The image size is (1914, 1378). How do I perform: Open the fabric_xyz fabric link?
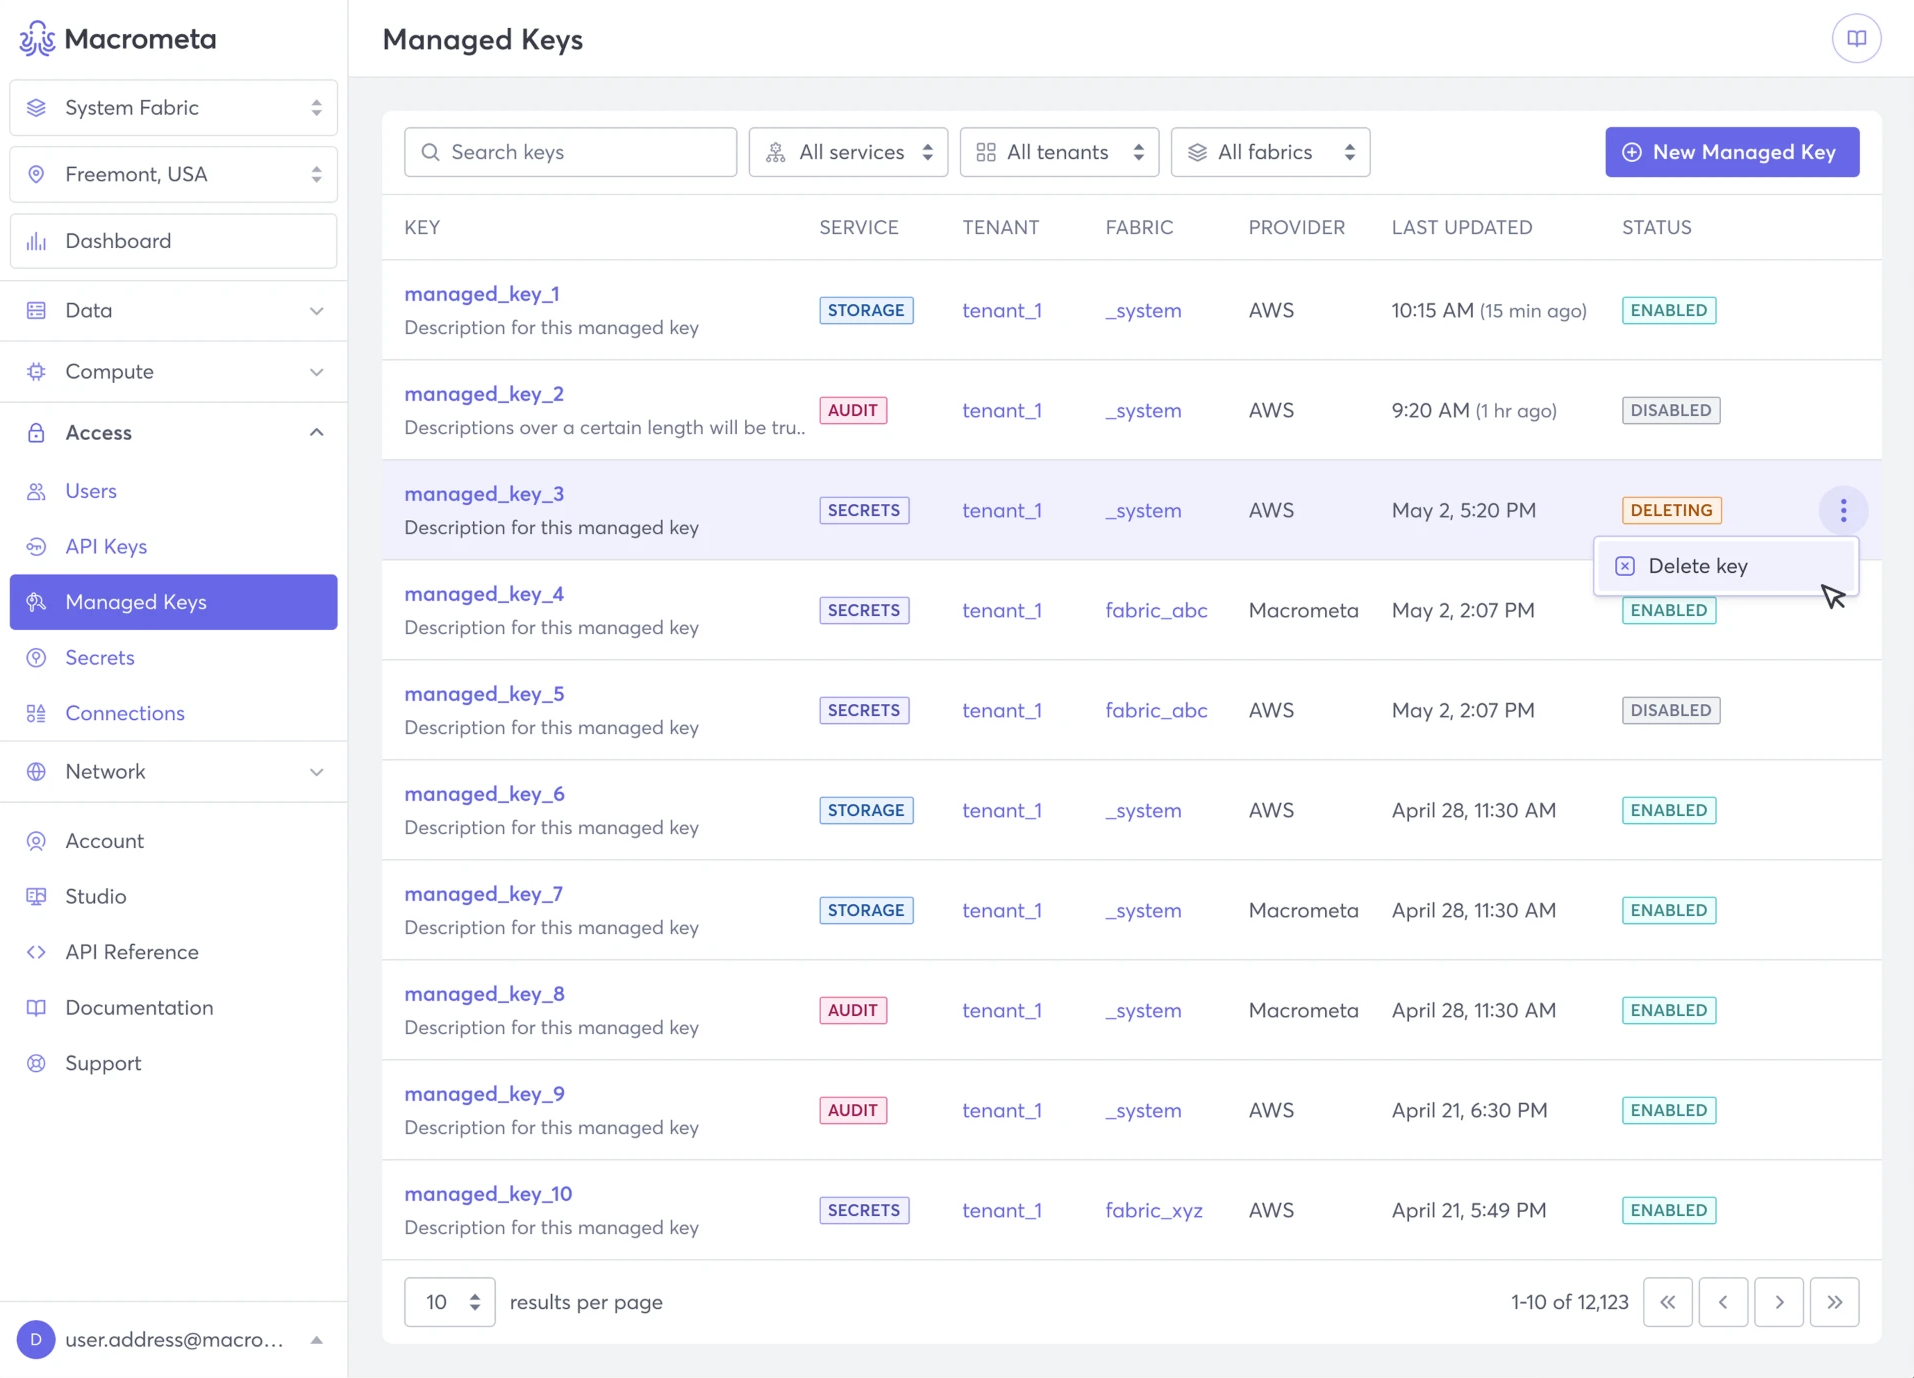(x=1154, y=1210)
